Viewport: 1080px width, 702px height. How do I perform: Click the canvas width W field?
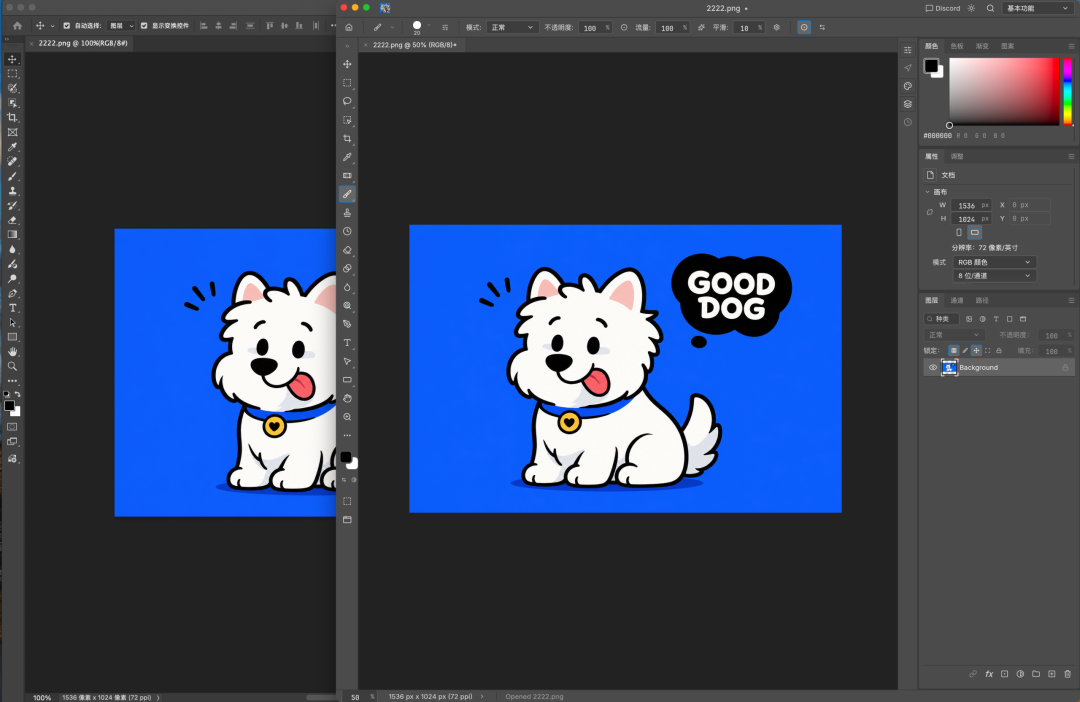click(970, 205)
